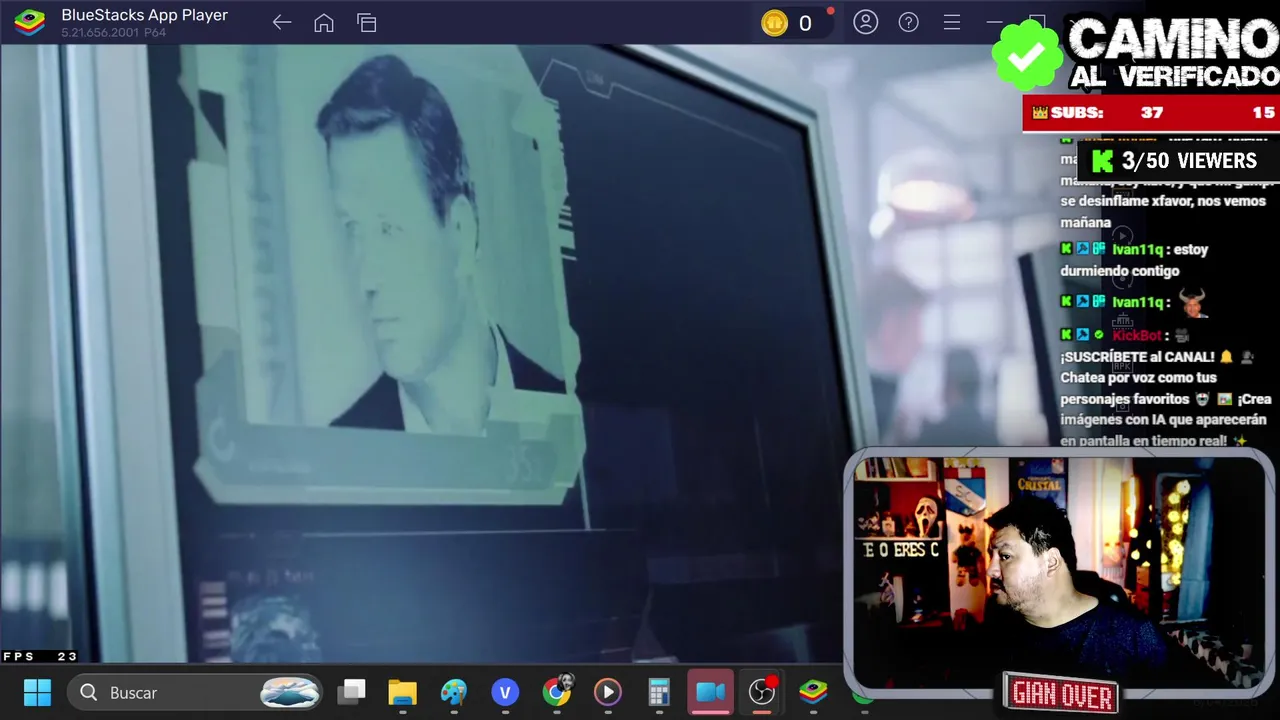Launch the Paint palette app
The height and width of the screenshot is (720, 1280).
click(454, 692)
